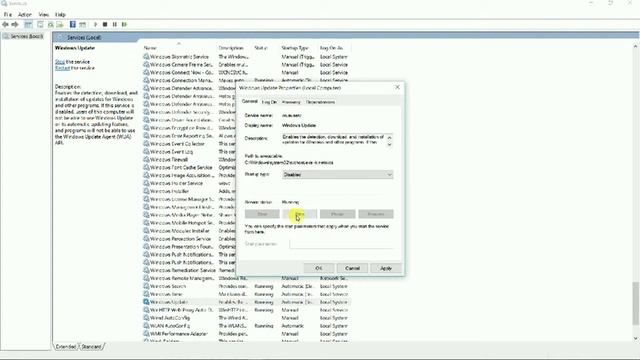Switch to the General tab in properties dialog
The width and height of the screenshot is (640, 360).
(x=249, y=102)
